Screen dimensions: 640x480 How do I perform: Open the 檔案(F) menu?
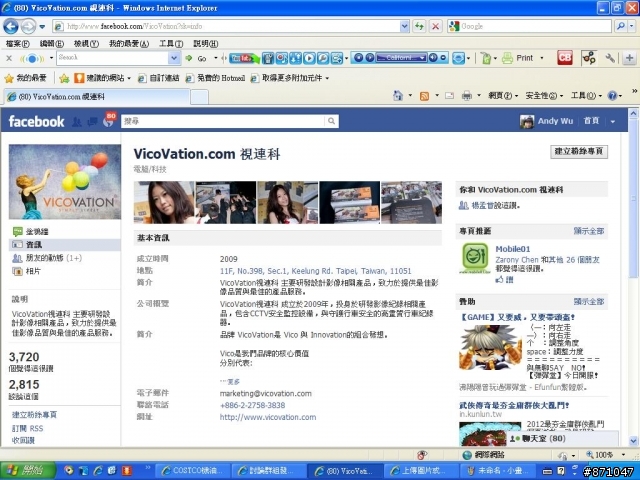[18, 43]
